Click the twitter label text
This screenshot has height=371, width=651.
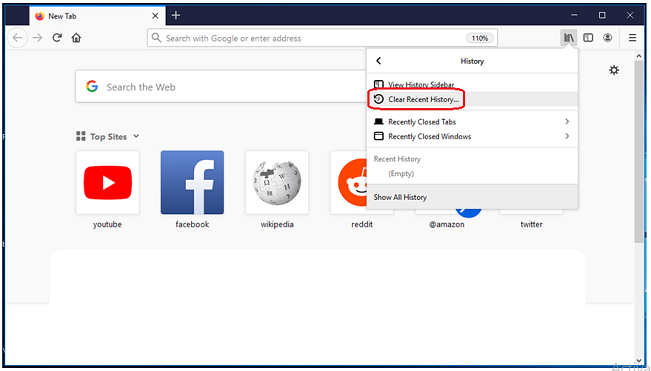pyautogui.click(x=531, y=225)
